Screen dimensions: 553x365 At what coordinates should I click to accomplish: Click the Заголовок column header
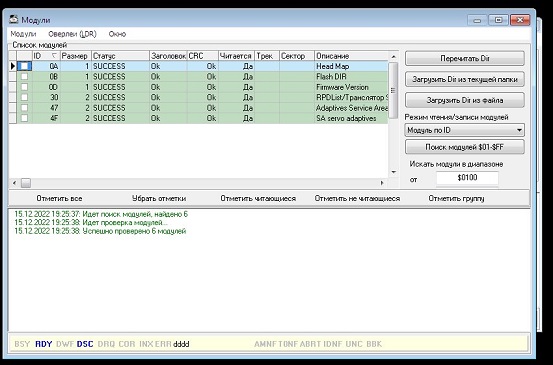[168, 56]
